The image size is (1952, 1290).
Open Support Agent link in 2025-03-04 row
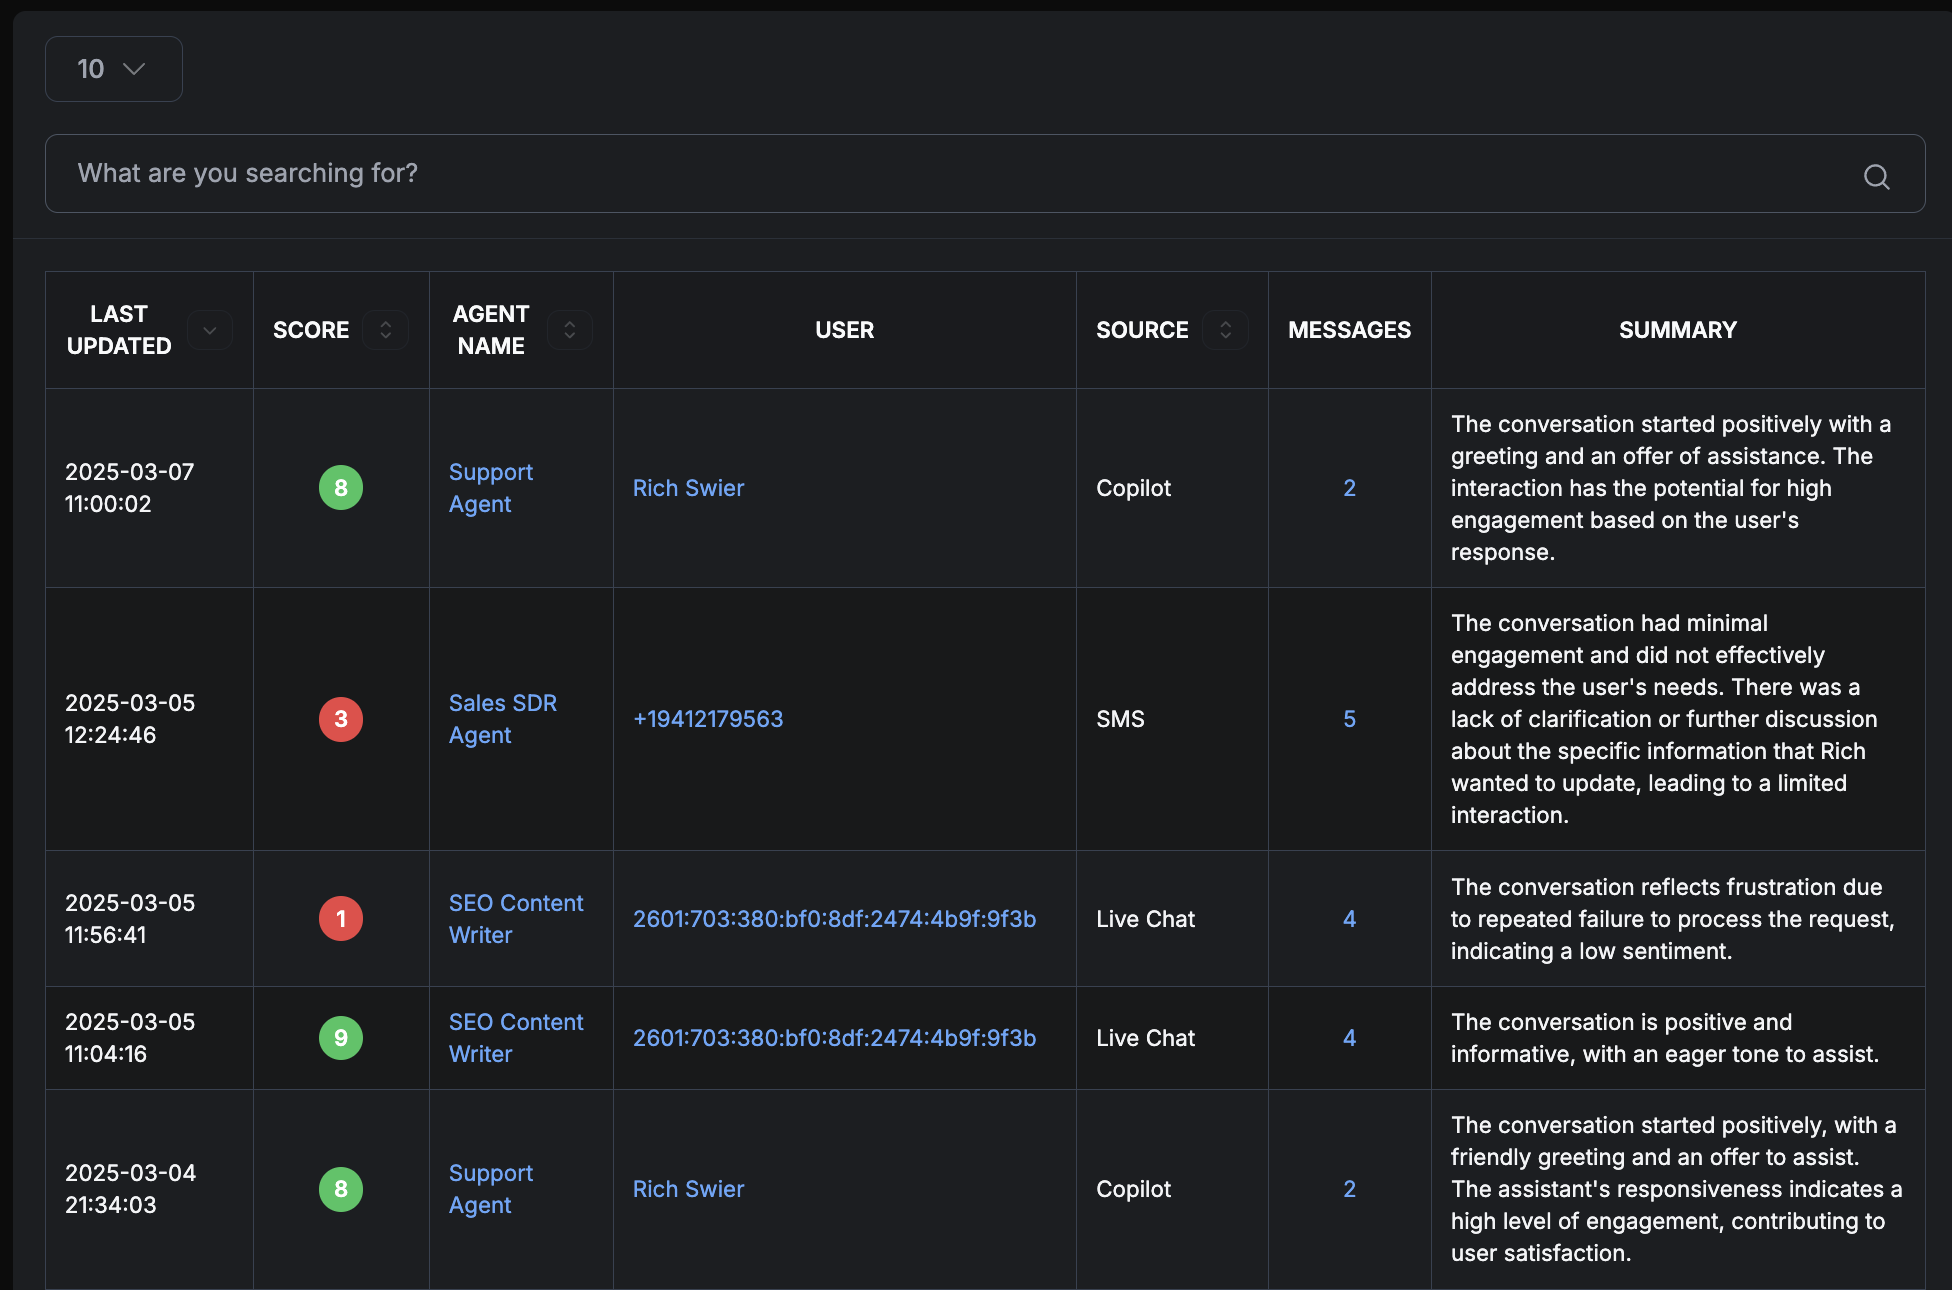click(x=490, y=1189)
